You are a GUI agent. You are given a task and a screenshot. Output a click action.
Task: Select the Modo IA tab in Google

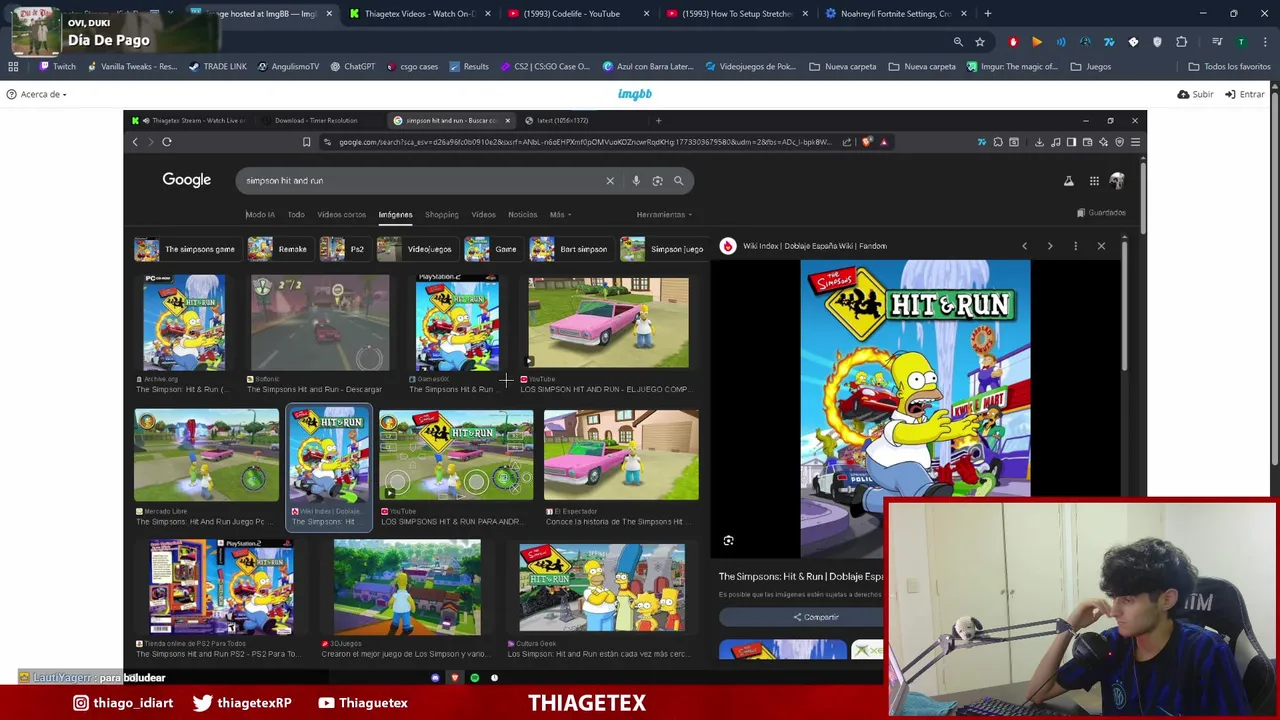(x=260, y=214)
